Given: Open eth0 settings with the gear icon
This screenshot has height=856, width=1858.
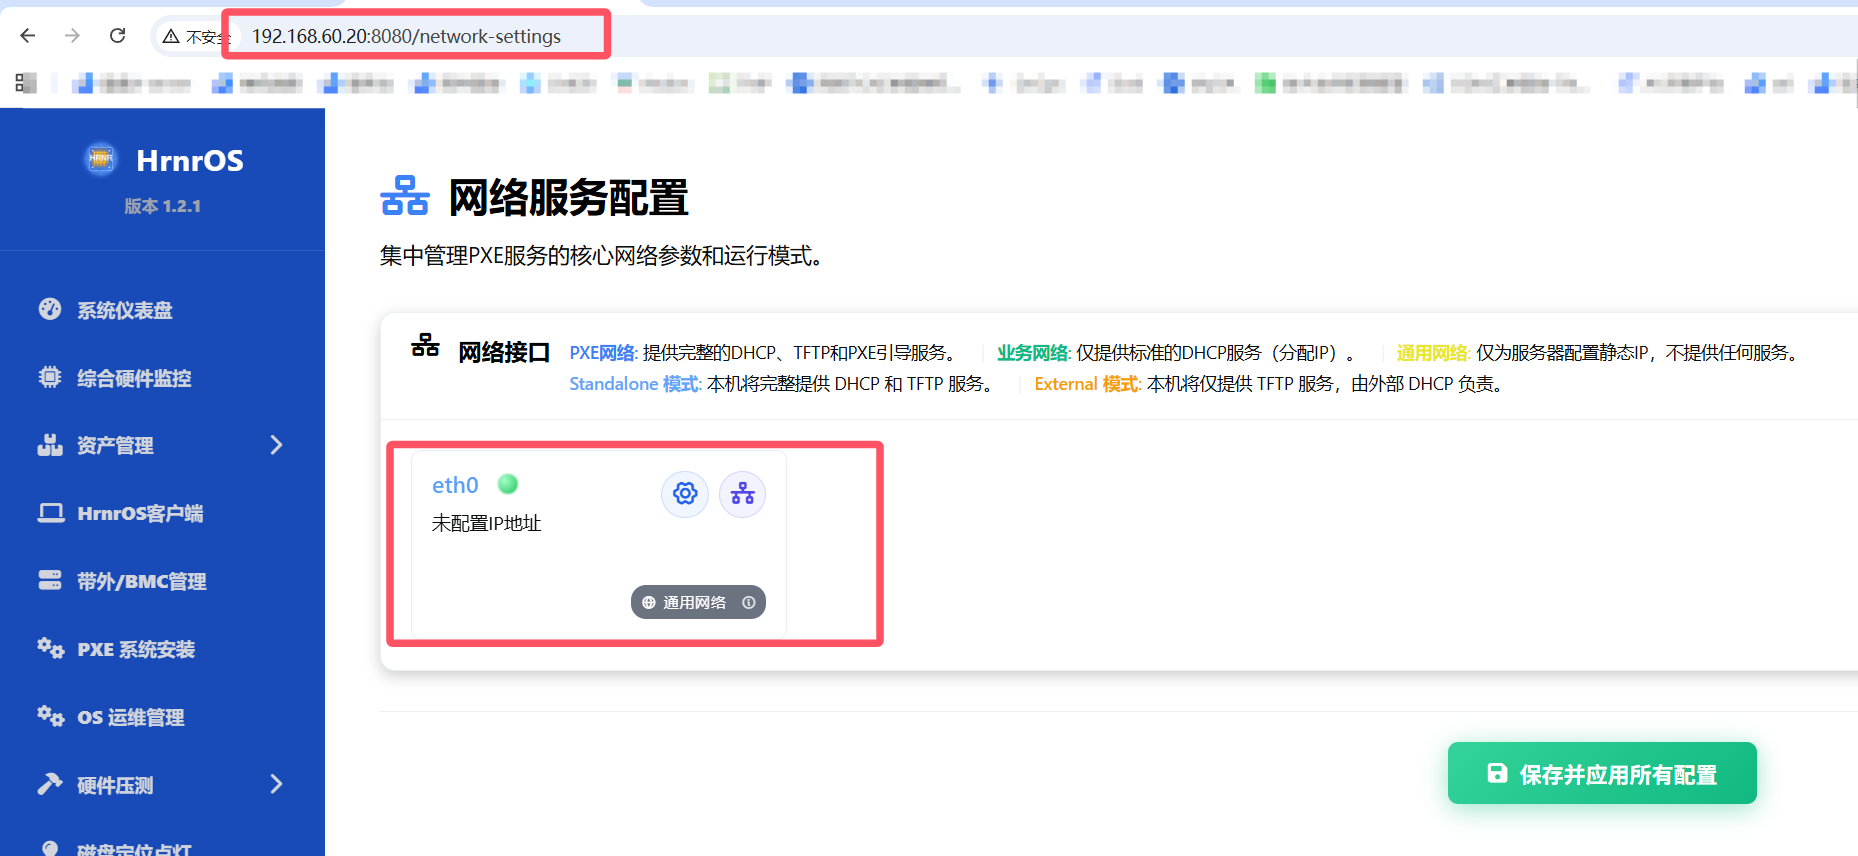Looking at the screenshot, I should click(685, 494).
